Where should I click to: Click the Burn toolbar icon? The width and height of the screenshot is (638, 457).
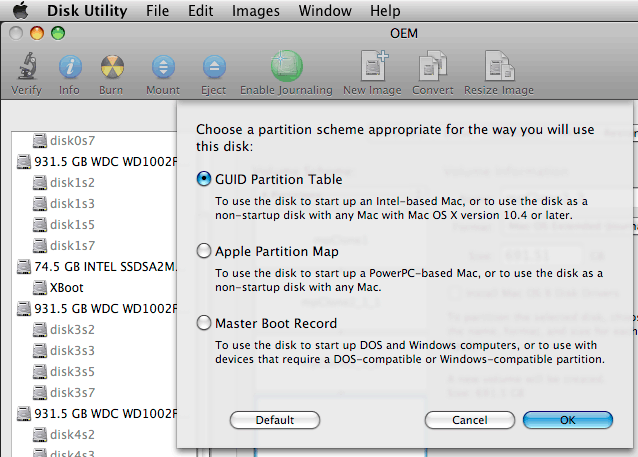(x=112, y=67)
